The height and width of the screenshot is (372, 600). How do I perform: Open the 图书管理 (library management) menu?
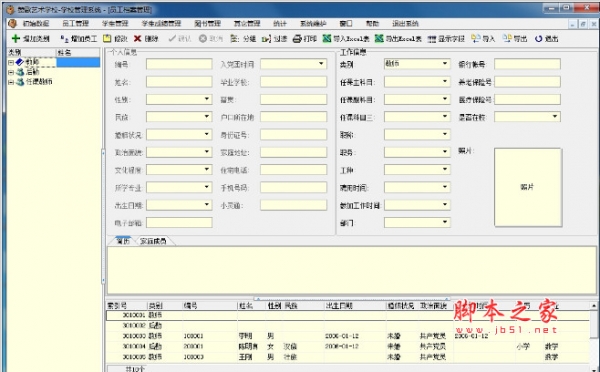207,23
